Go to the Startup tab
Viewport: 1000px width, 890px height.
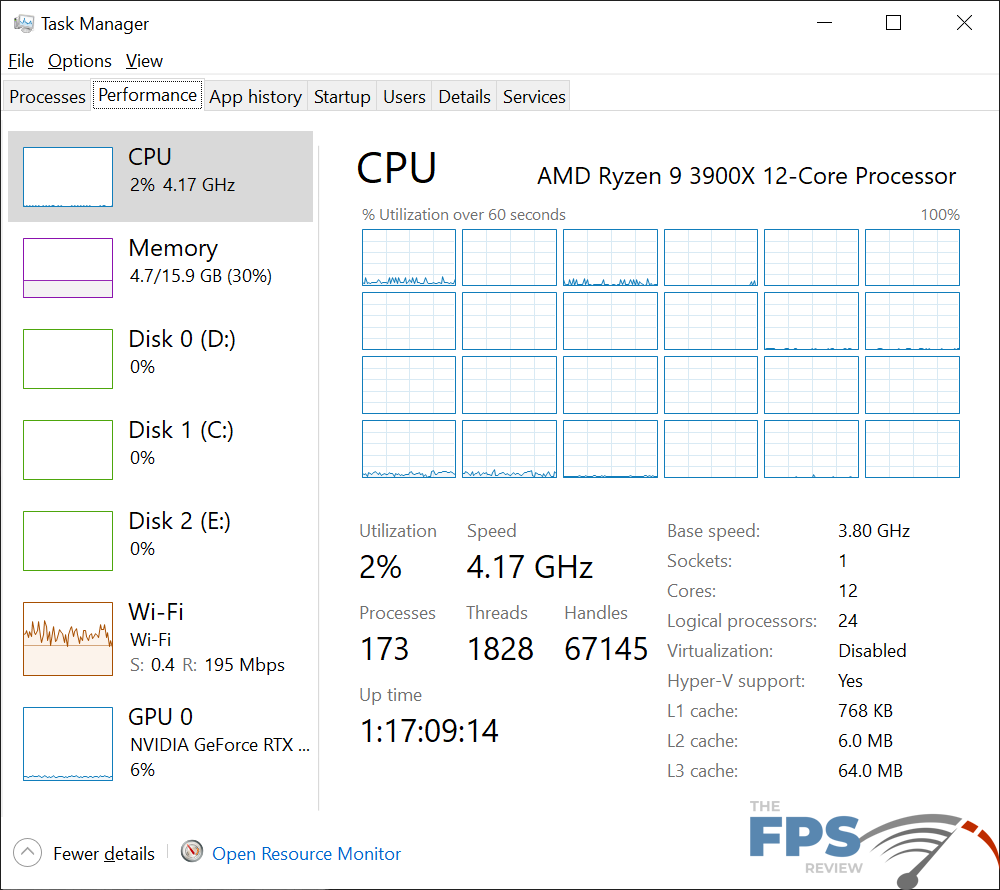tap(342, 96)
